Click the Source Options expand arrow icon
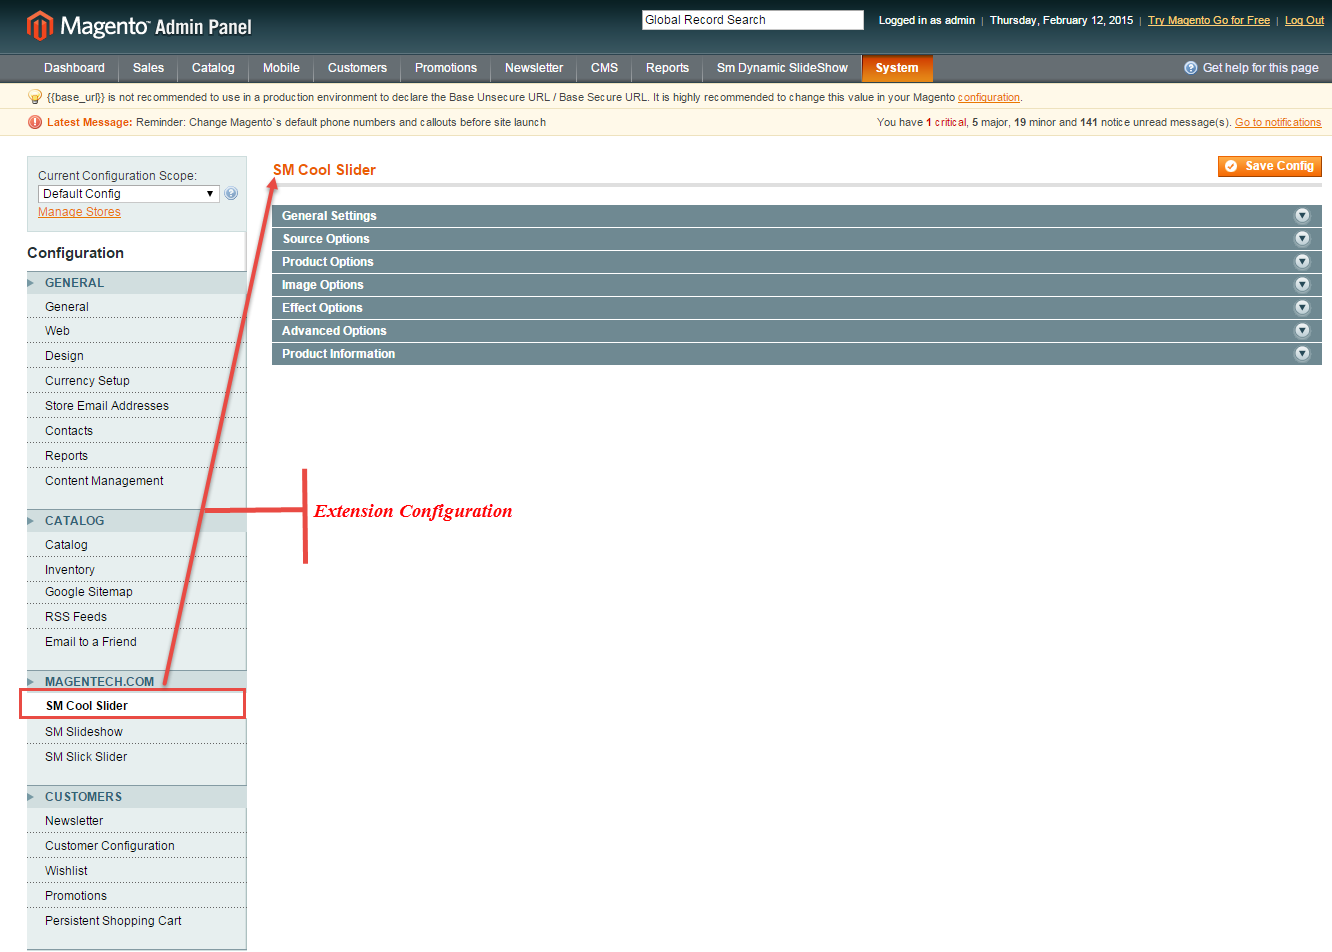The height and width of the screenshot is (952, 1332). coord(1302,238)
